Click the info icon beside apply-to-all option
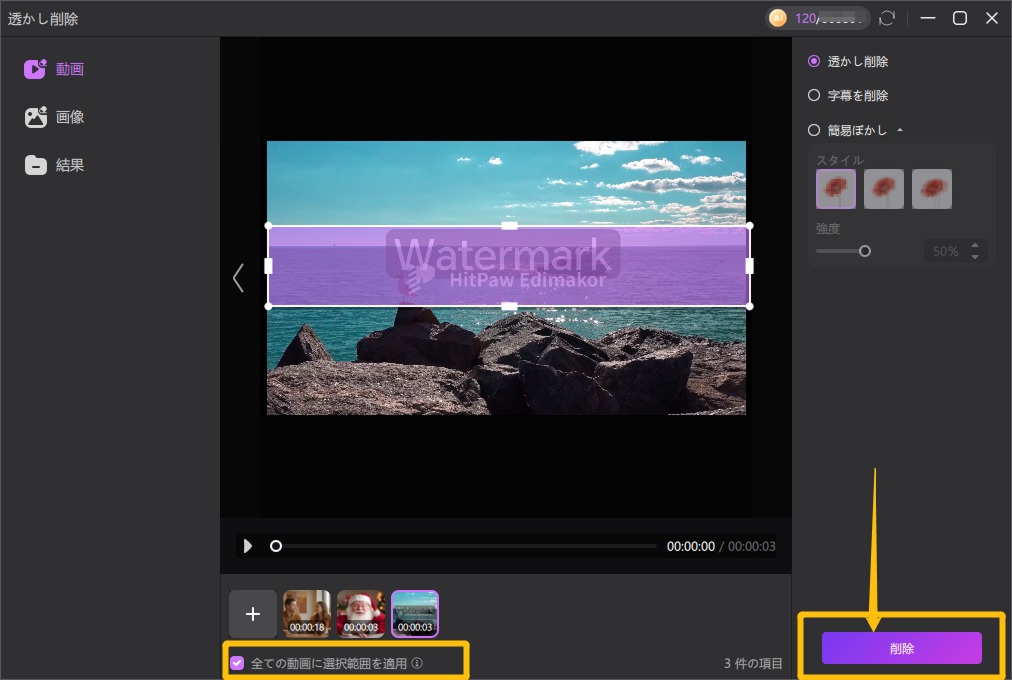Screen dimensions: 1012x680 [417, 663]
